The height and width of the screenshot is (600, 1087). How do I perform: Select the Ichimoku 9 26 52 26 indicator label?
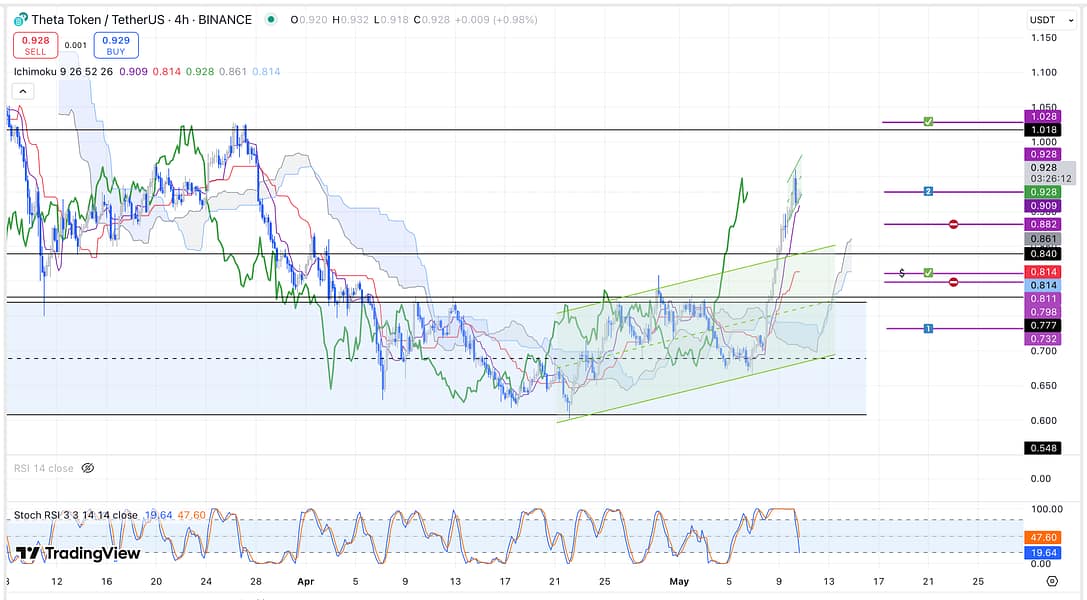pos(63,72)
